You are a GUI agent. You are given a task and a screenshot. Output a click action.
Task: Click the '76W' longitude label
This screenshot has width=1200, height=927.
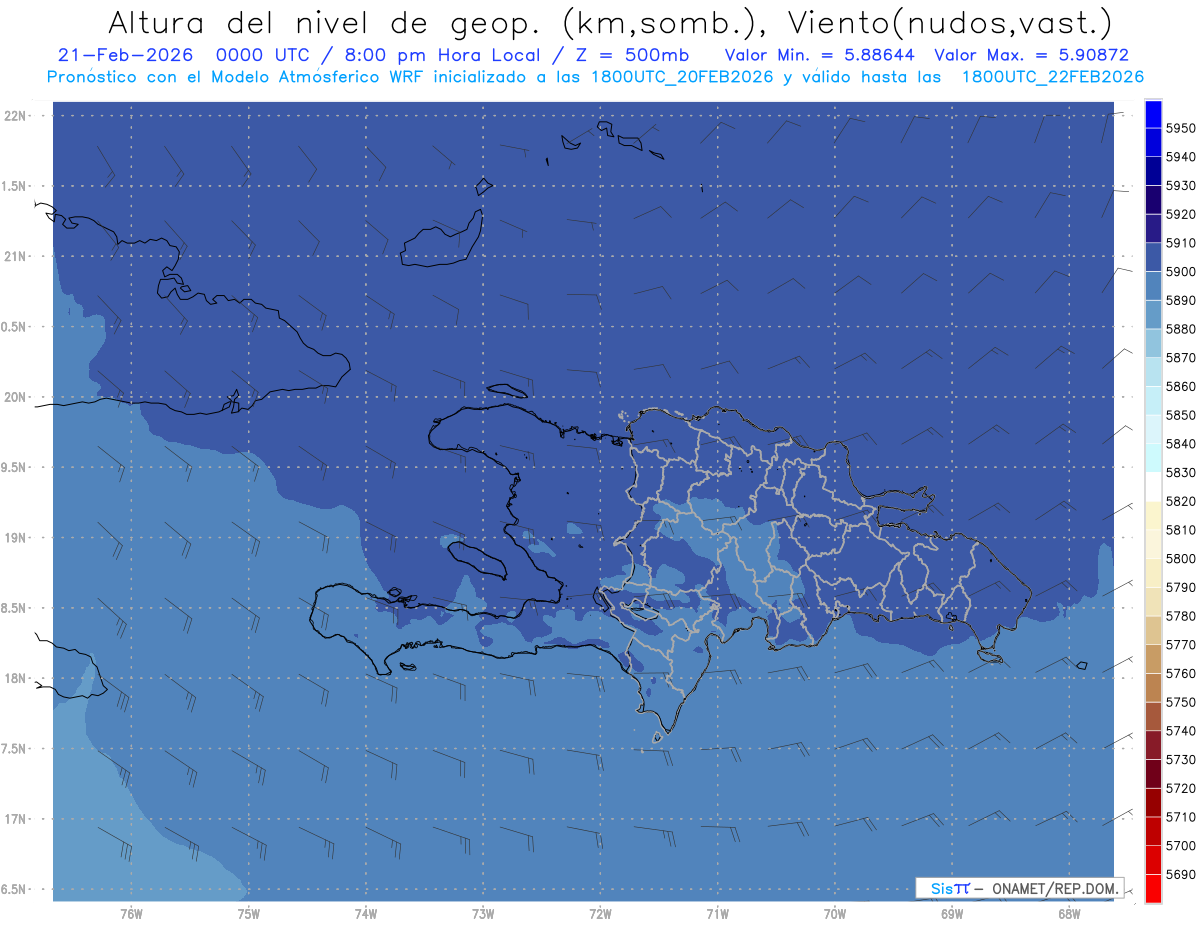131,913
